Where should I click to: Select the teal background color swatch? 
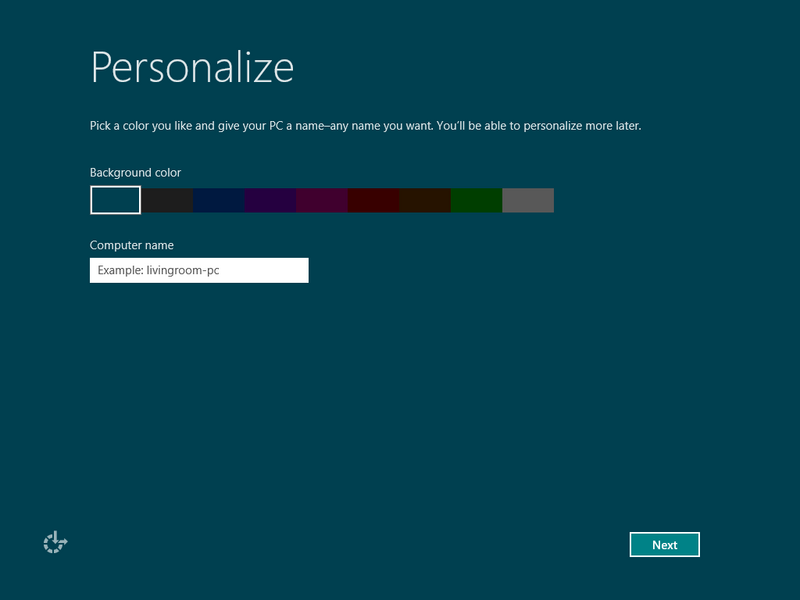tap(115, 200)
